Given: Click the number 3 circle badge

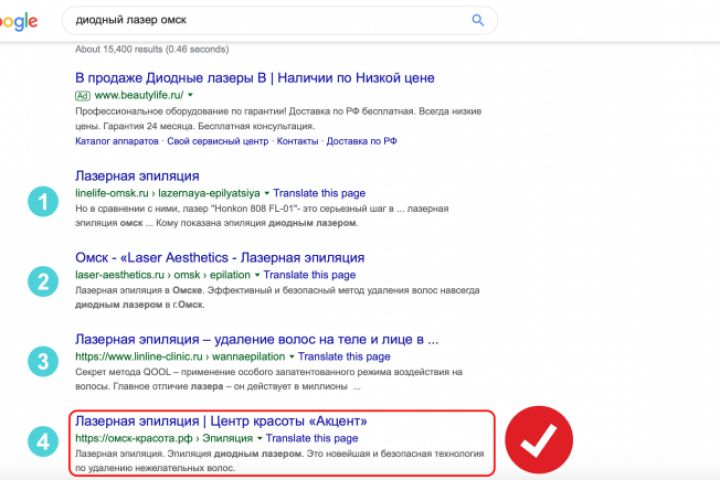Looking at the screenshot, I should 42,361.
